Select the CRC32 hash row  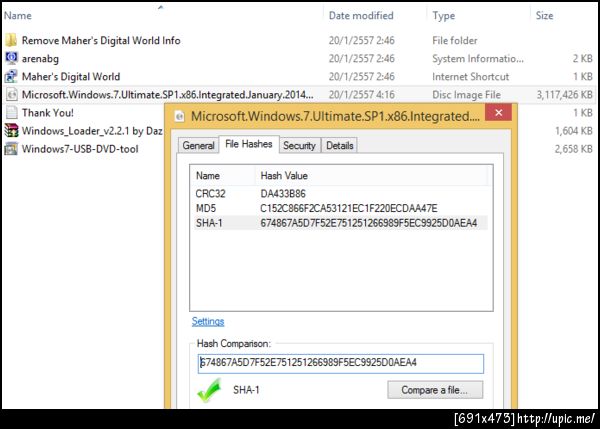[x=341, y=194]
